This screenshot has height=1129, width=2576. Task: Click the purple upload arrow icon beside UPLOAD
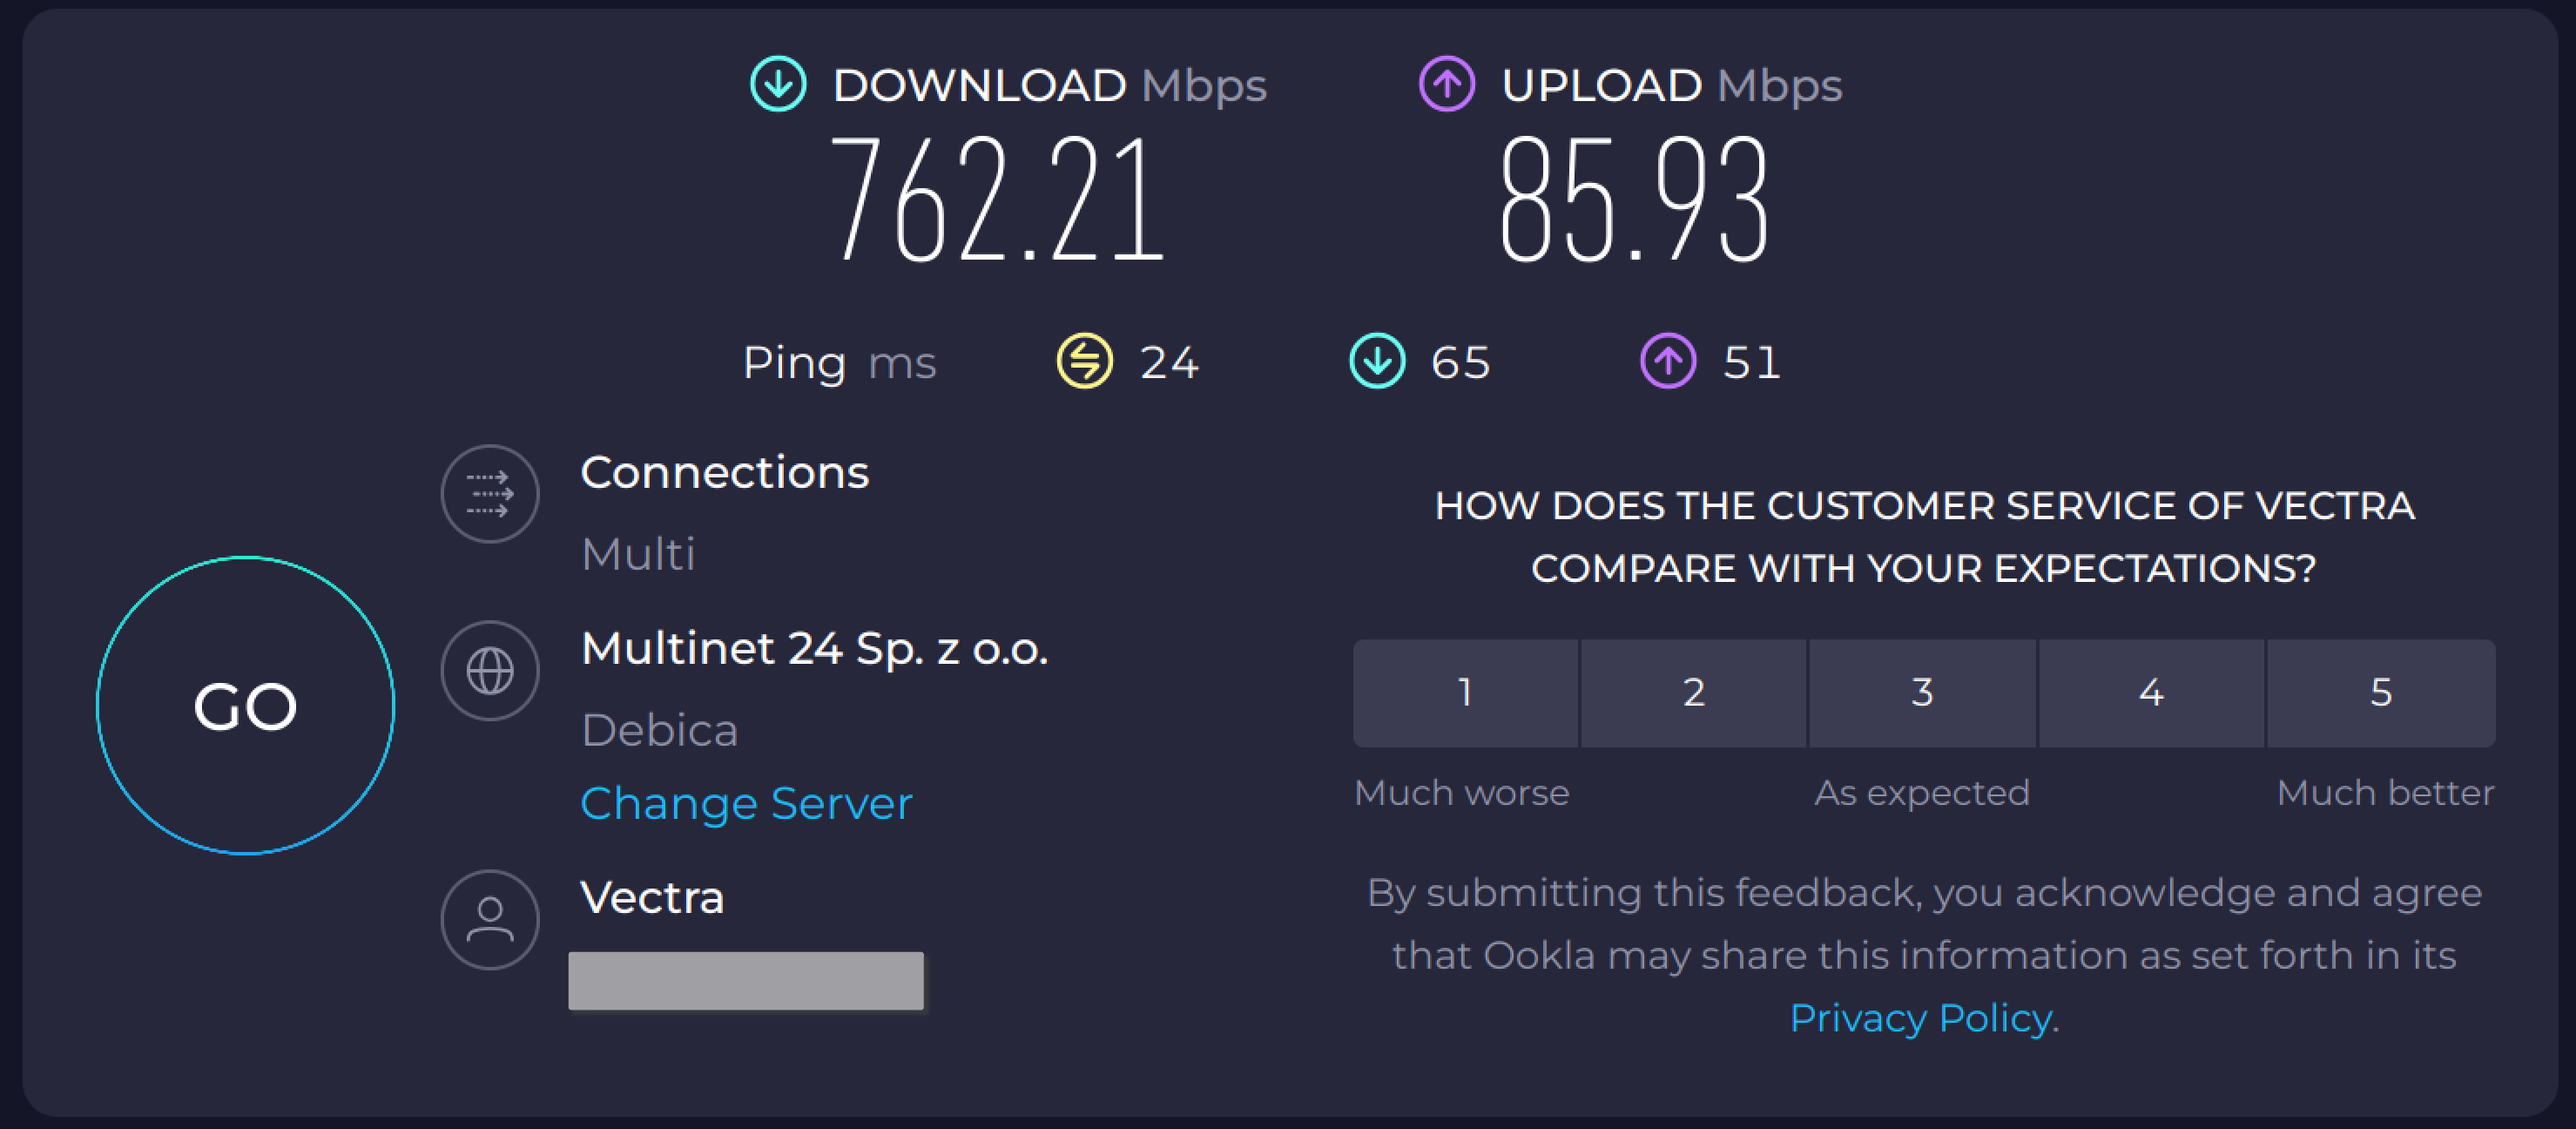1447,84
